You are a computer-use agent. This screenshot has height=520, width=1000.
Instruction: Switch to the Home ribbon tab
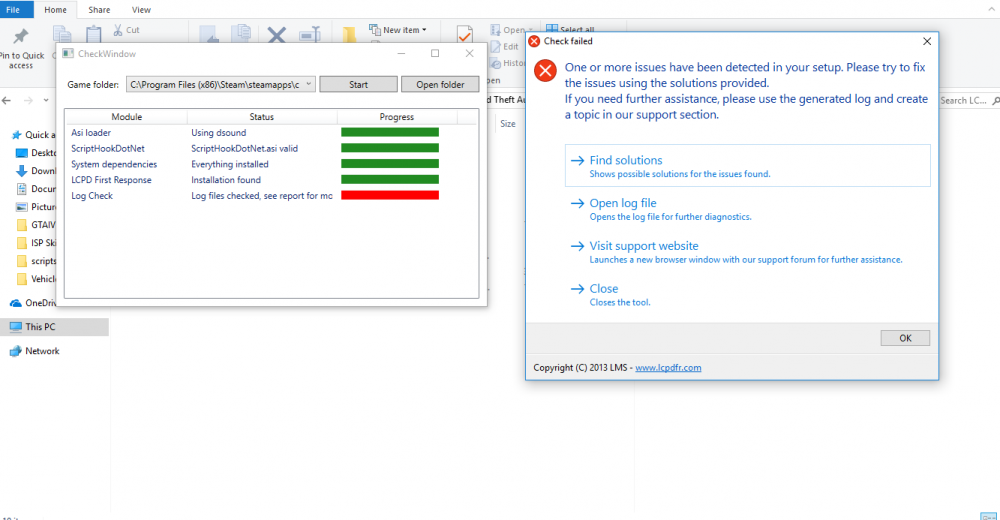pyautogui.click(x=55, y=10)
